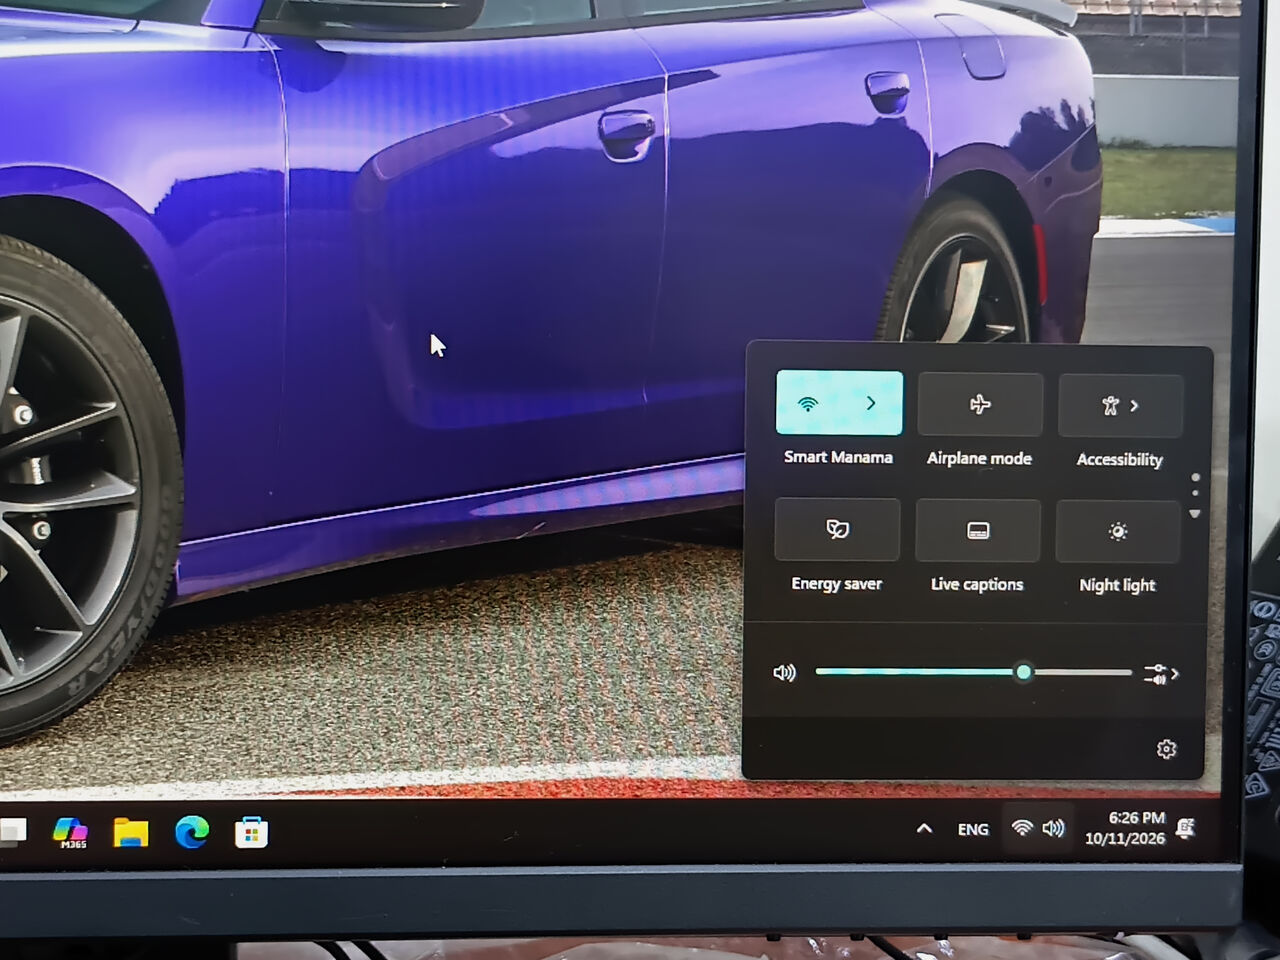Select a sound output device
This screenshot has width=1280, height=960.
(x=1161, y=674)
